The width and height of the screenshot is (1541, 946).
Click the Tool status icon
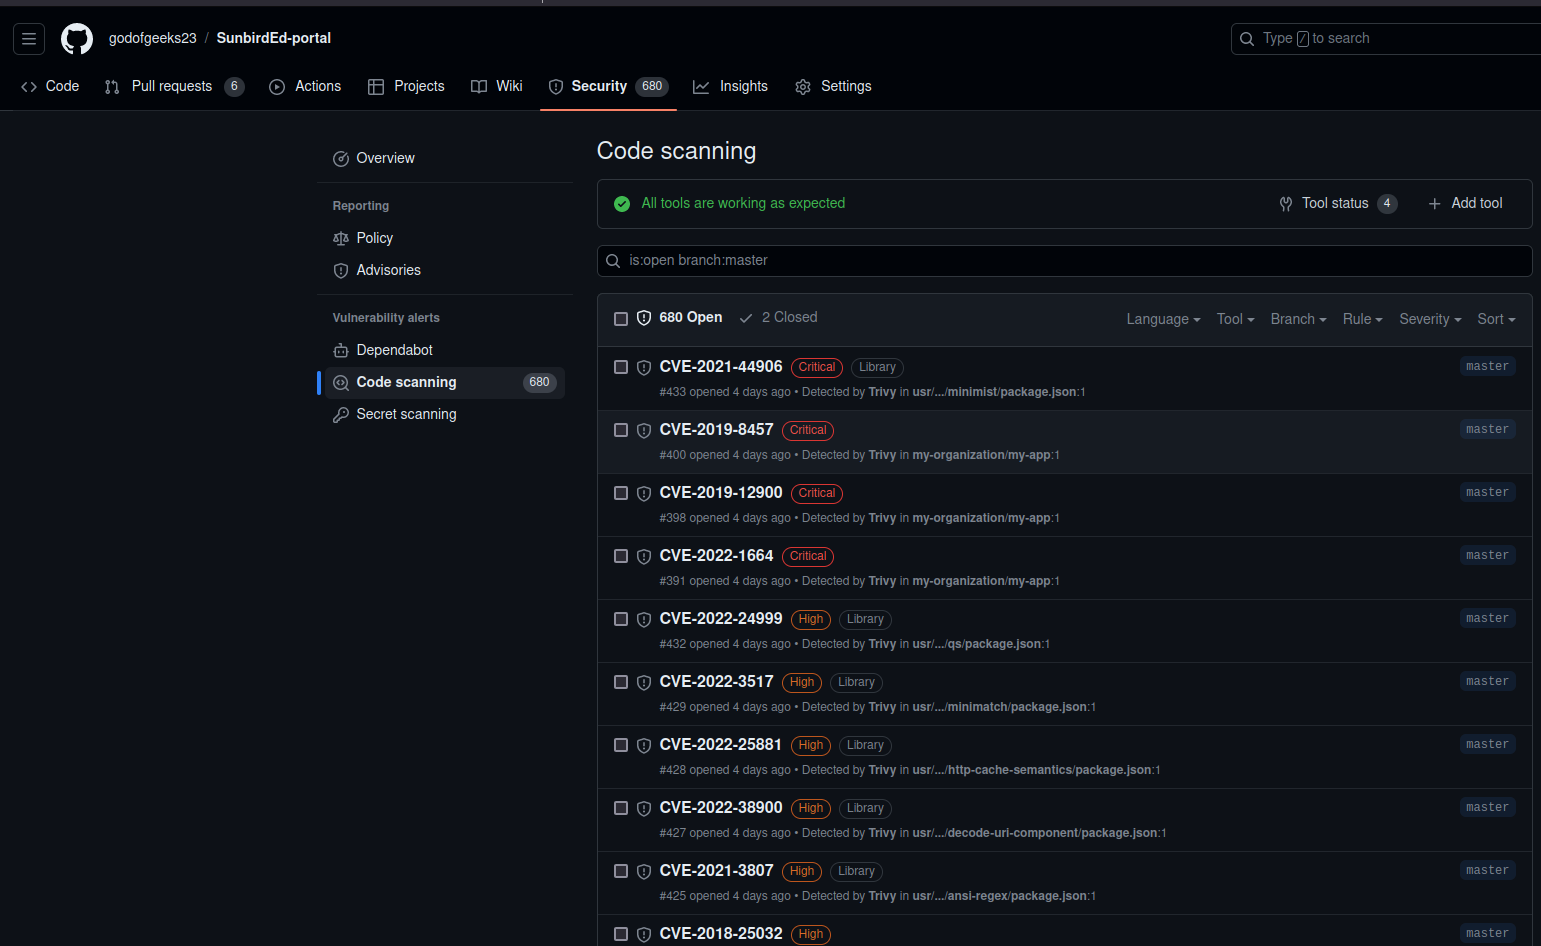coord(1286,204)
